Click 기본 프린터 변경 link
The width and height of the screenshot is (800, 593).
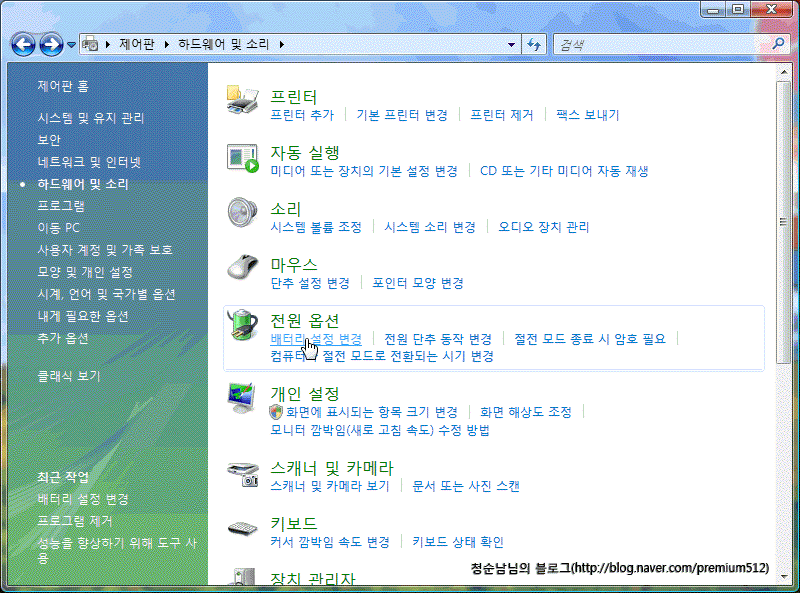tap(402, 115)
